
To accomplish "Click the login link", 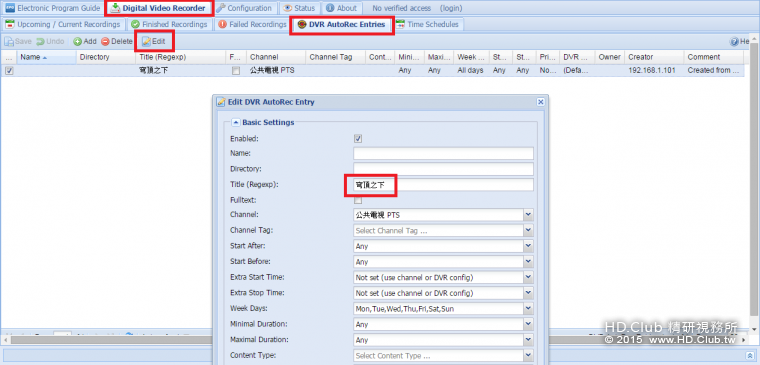I will (x=451, y=8).
